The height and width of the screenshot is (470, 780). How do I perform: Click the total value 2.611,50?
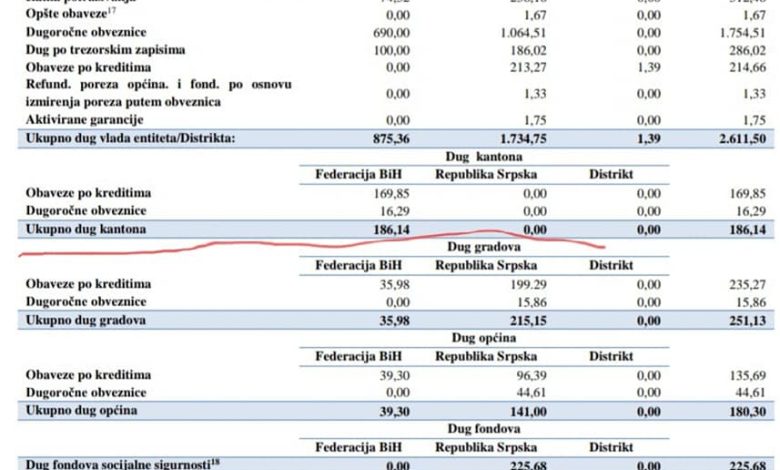[x=738, y=138]
